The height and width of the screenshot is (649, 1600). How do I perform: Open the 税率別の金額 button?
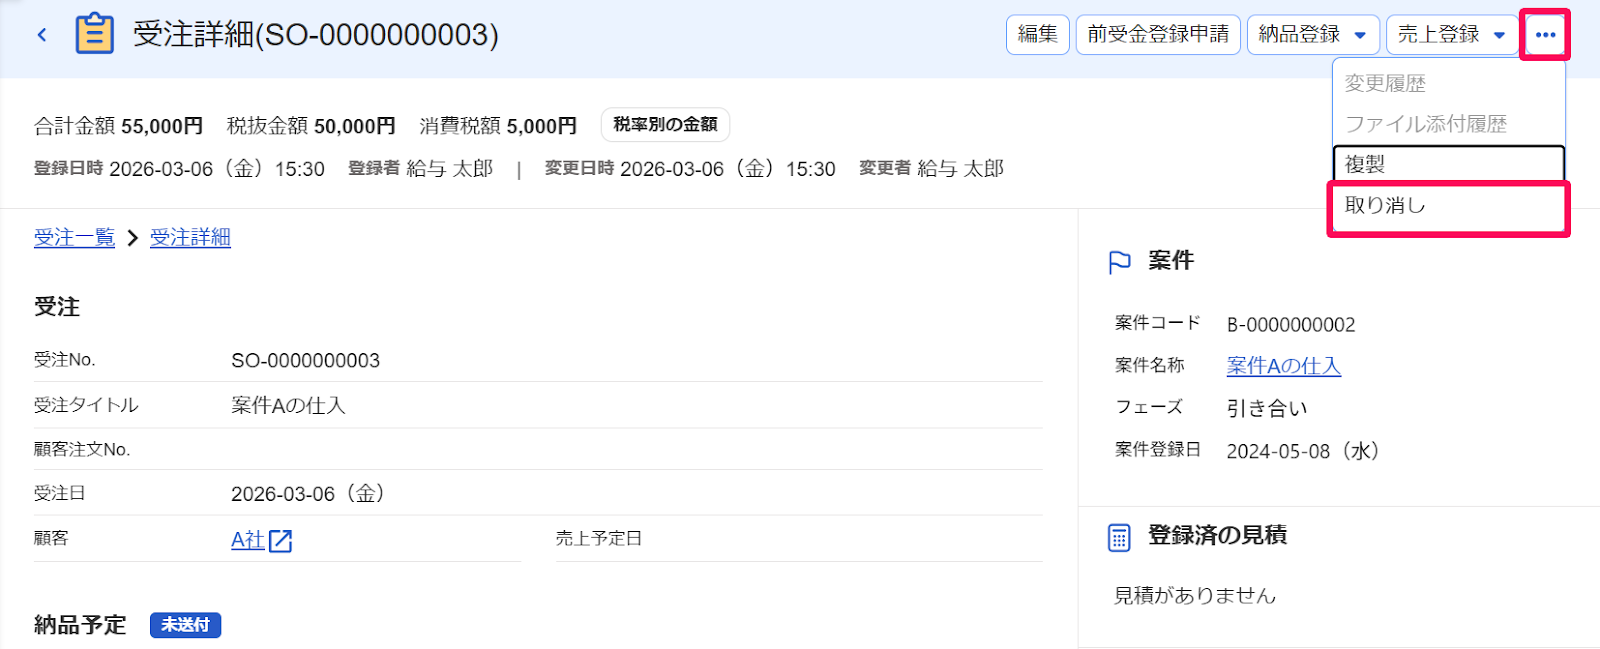coord(665,125)
